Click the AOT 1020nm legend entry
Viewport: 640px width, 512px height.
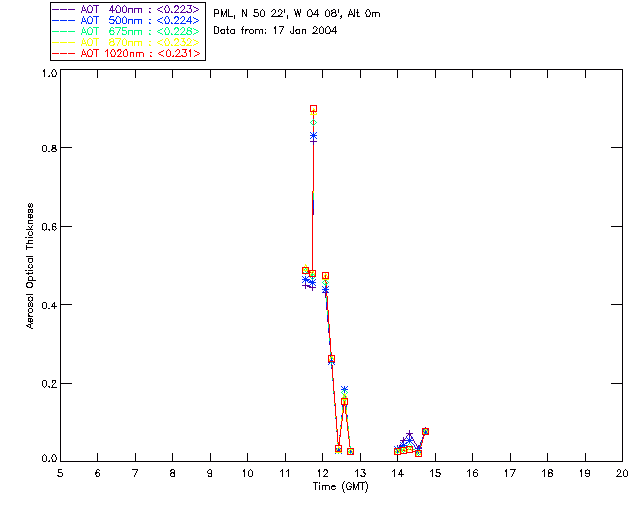[126, 53]
